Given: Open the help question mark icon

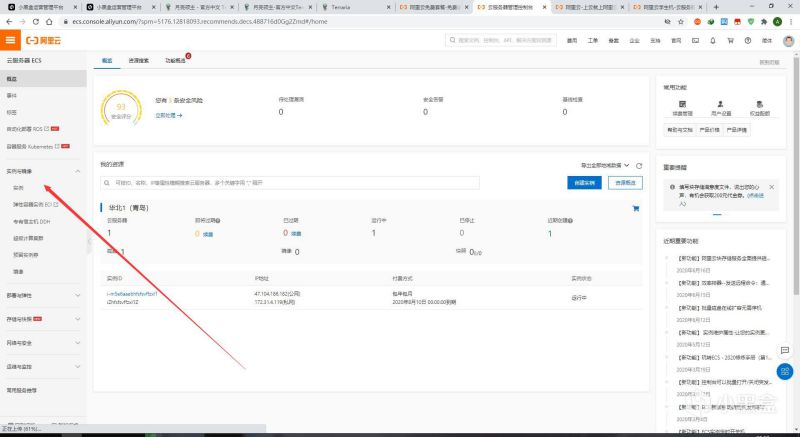Looking at the screenshot, I should point(747,40).
